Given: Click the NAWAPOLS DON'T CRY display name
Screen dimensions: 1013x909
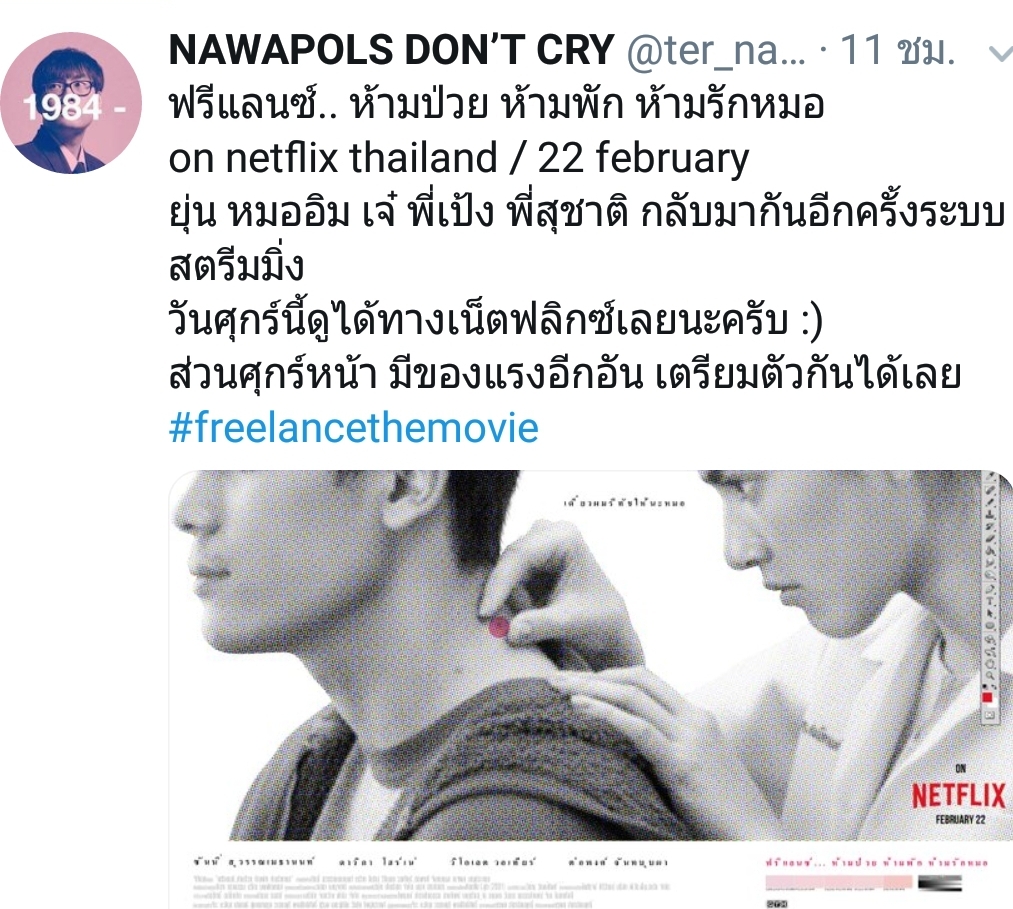Looking at the screenshot, I should point(392,50).
